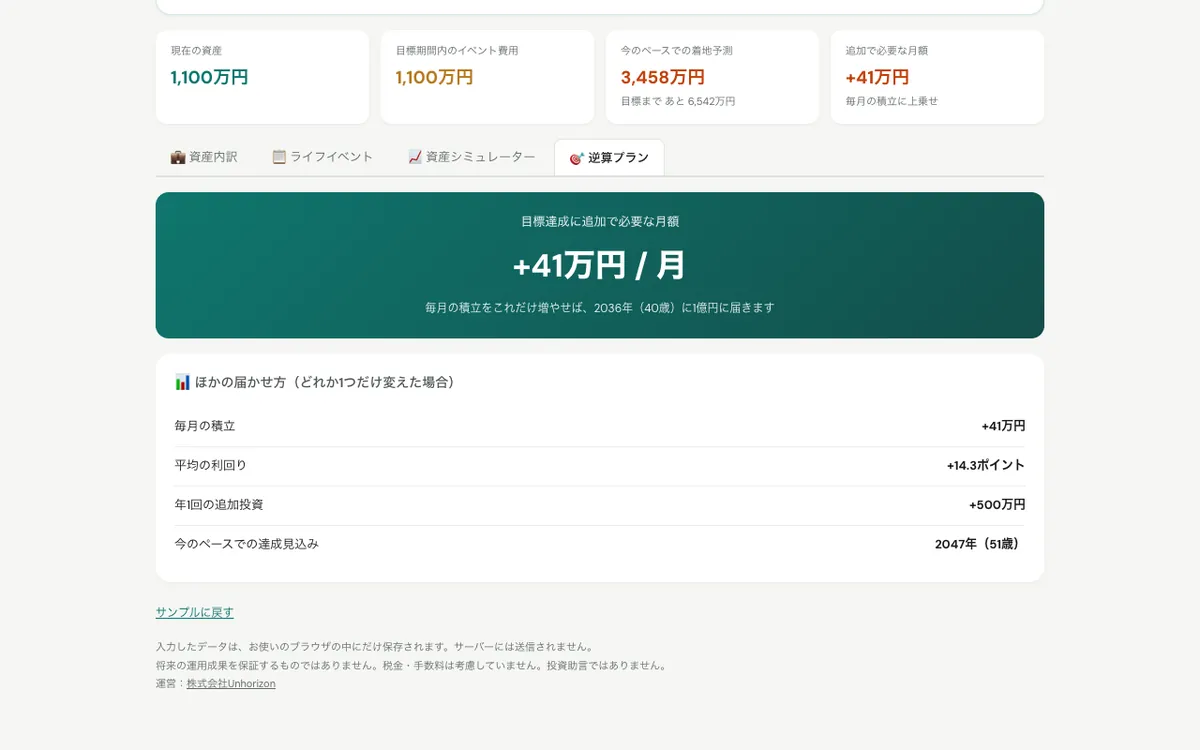1200x750 pixels.
Task: Open the 資産内訳 tab
Action: click(204, 157)
